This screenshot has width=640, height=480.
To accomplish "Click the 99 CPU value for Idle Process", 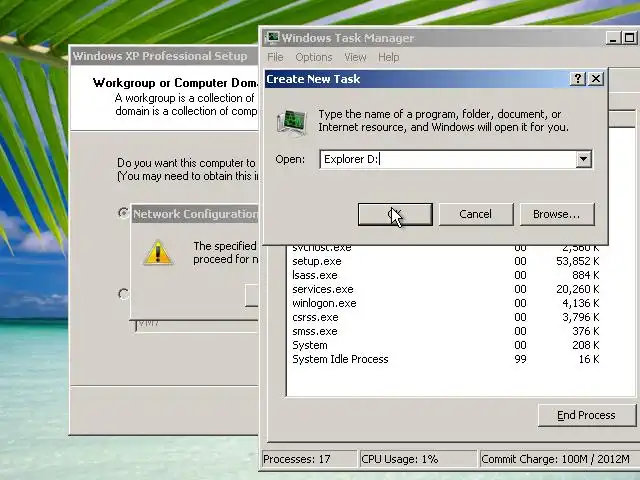I will click(x=520, y=359).
